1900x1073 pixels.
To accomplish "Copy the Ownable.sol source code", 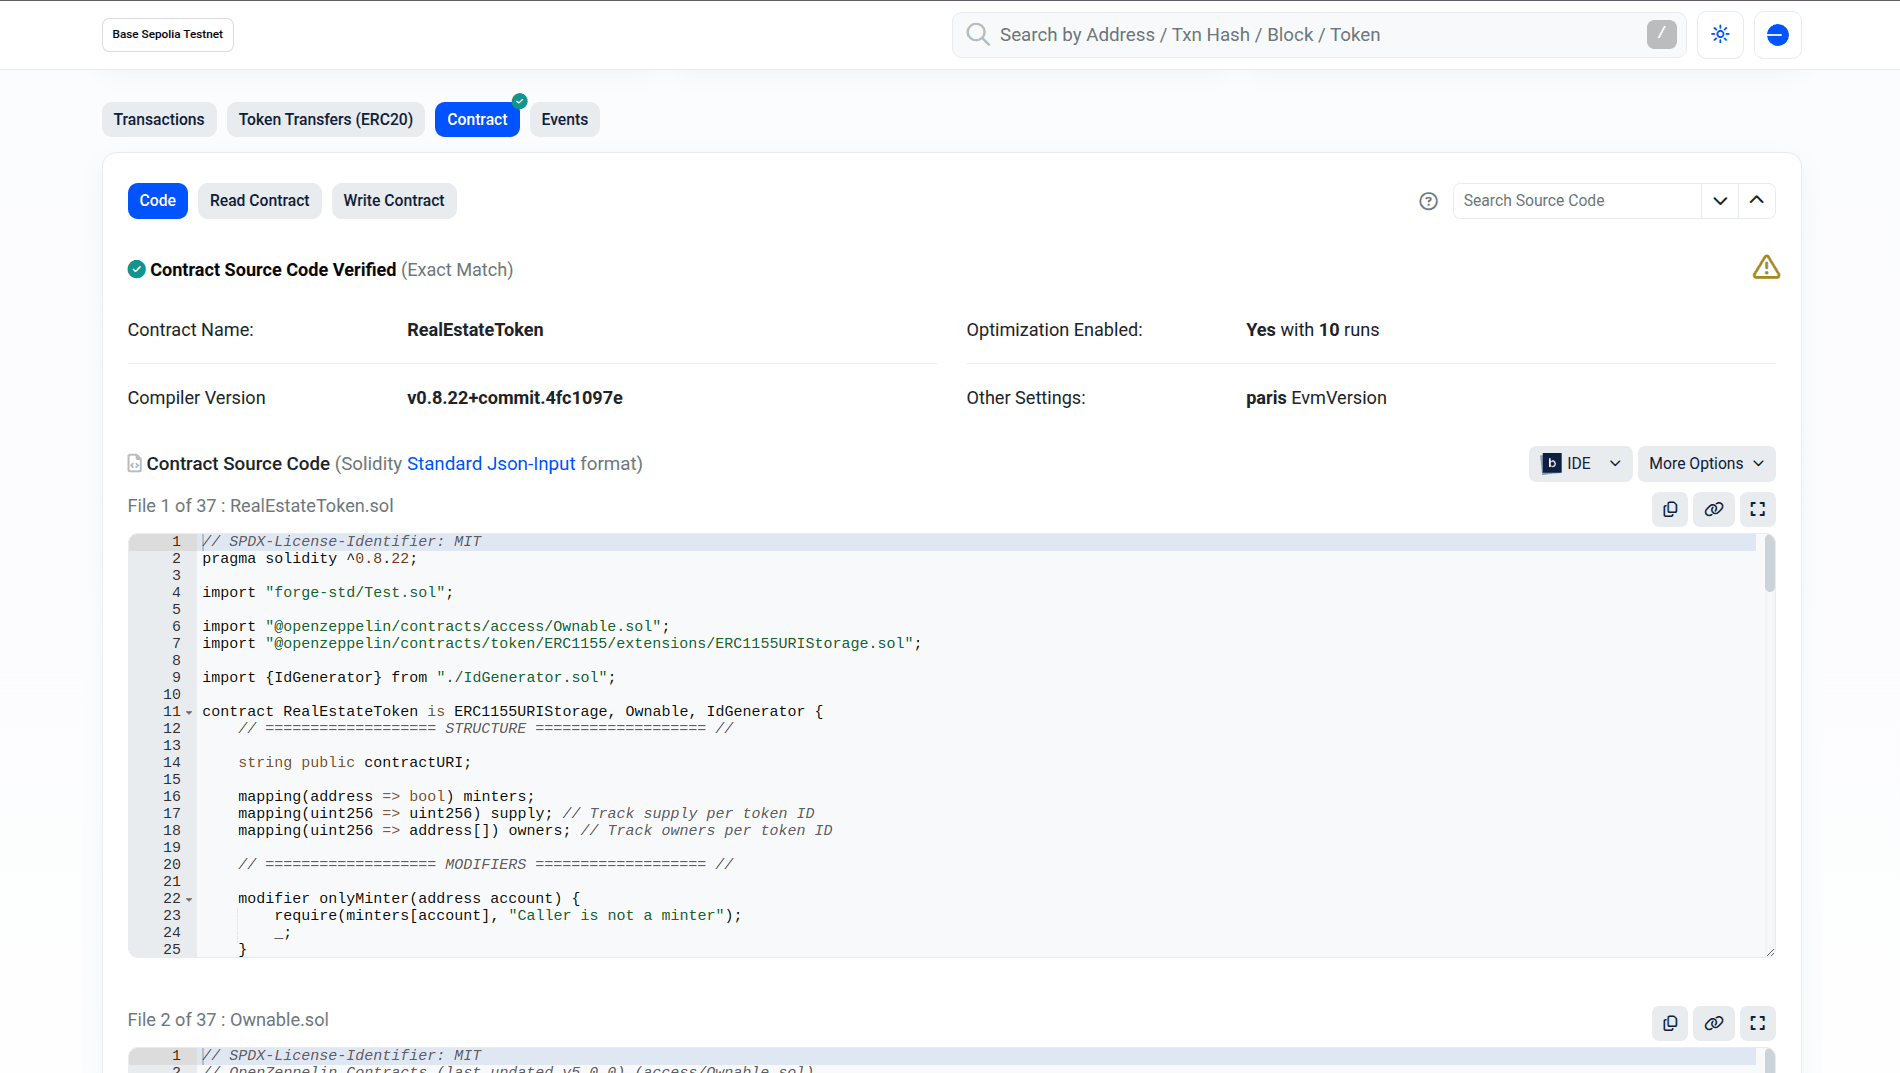I will coord(1669,1023).
